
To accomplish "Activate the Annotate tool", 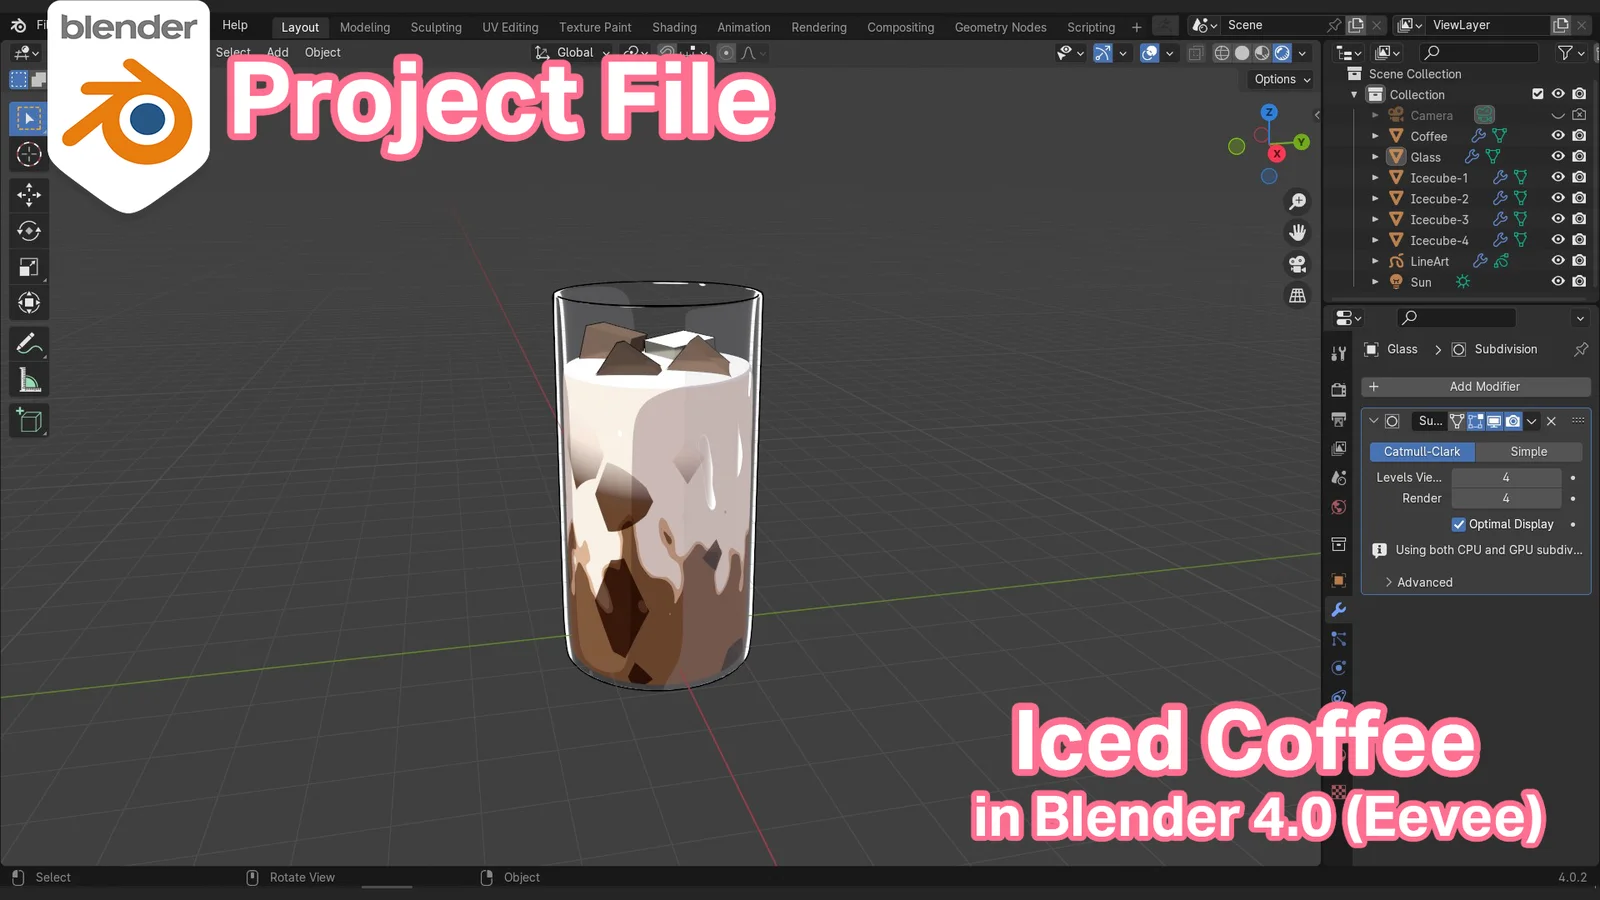I will click(29, 345).
